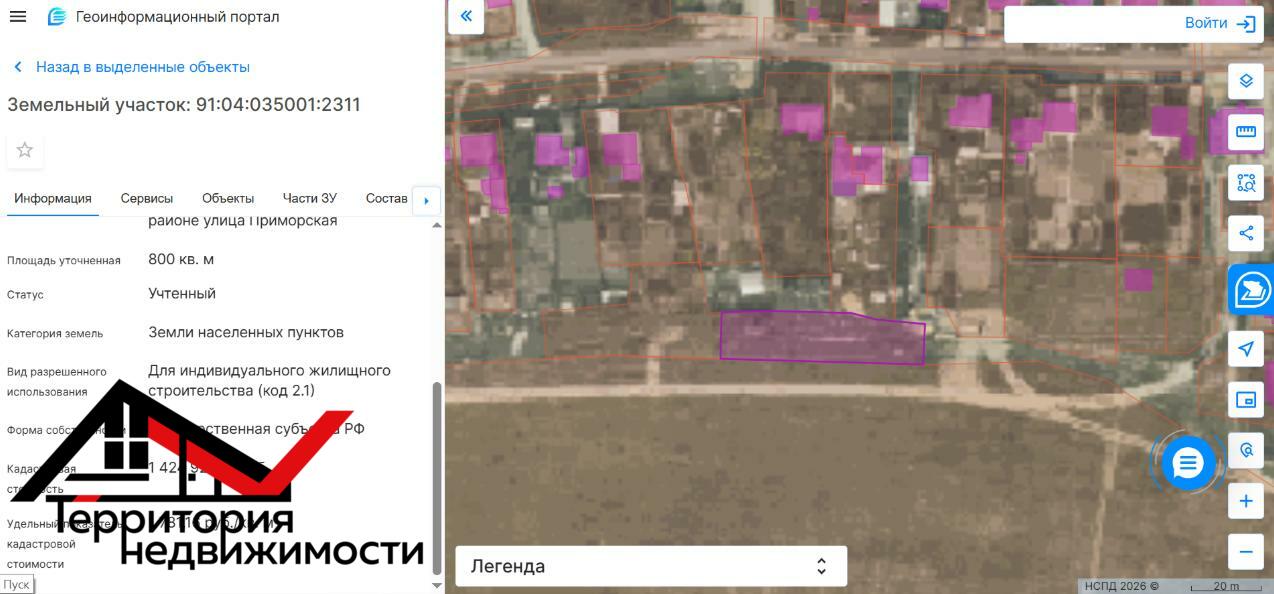The height and width of the screenshot is (594, 1274).
Task: Activate search by area selection tool
Action: click(1245, 183)
